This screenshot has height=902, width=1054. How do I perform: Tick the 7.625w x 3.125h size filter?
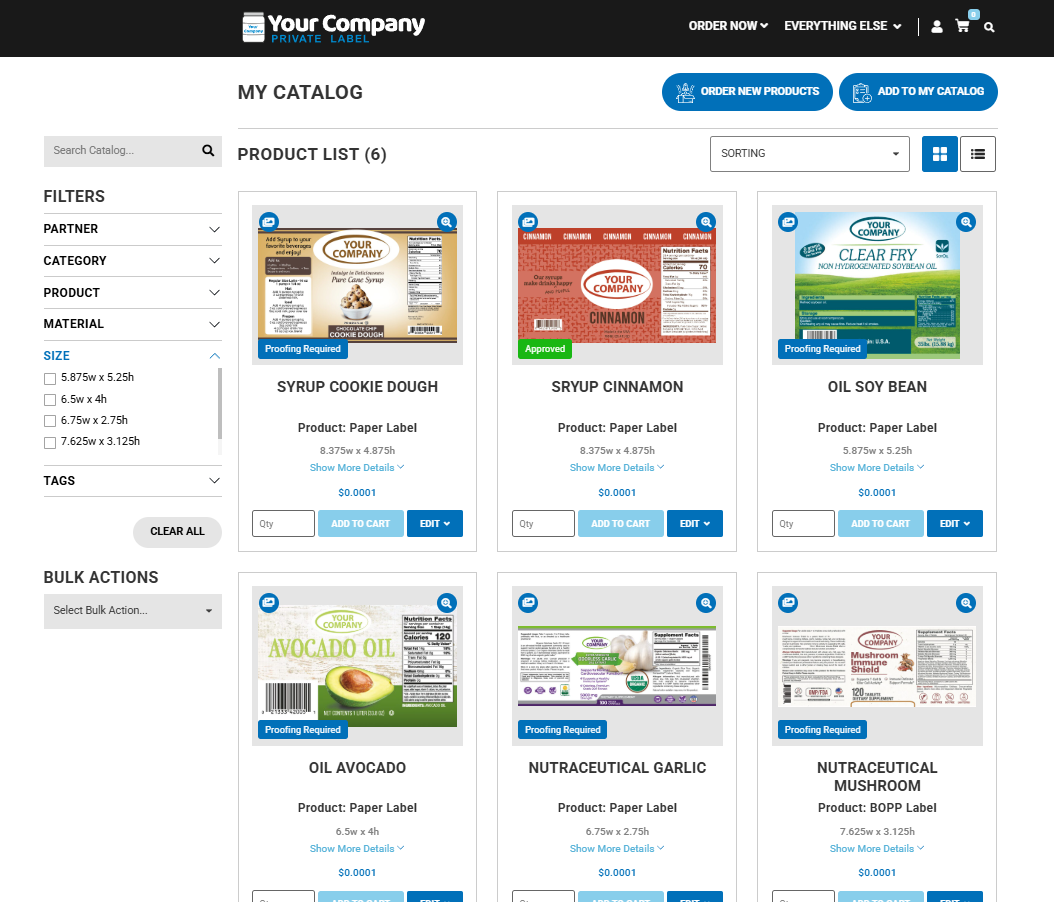coord(50,442)
